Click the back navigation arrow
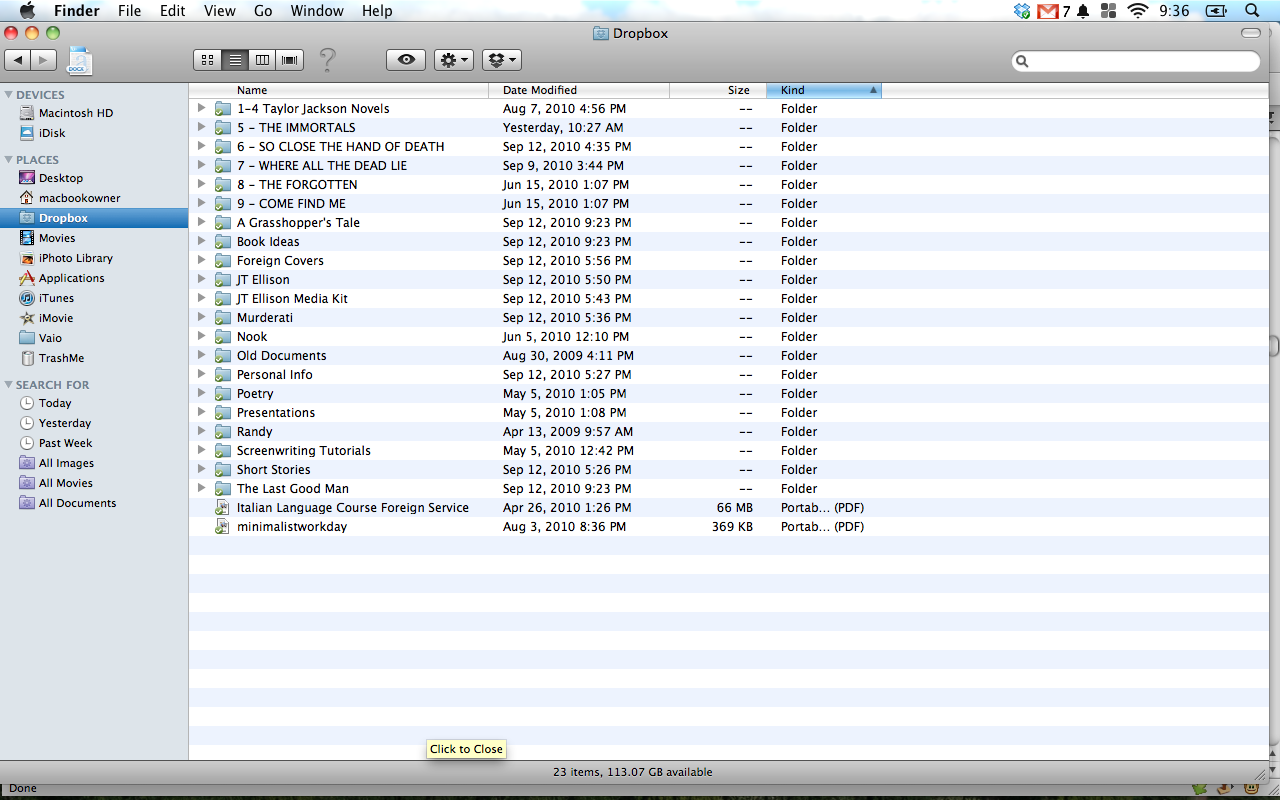 (18, 60)
